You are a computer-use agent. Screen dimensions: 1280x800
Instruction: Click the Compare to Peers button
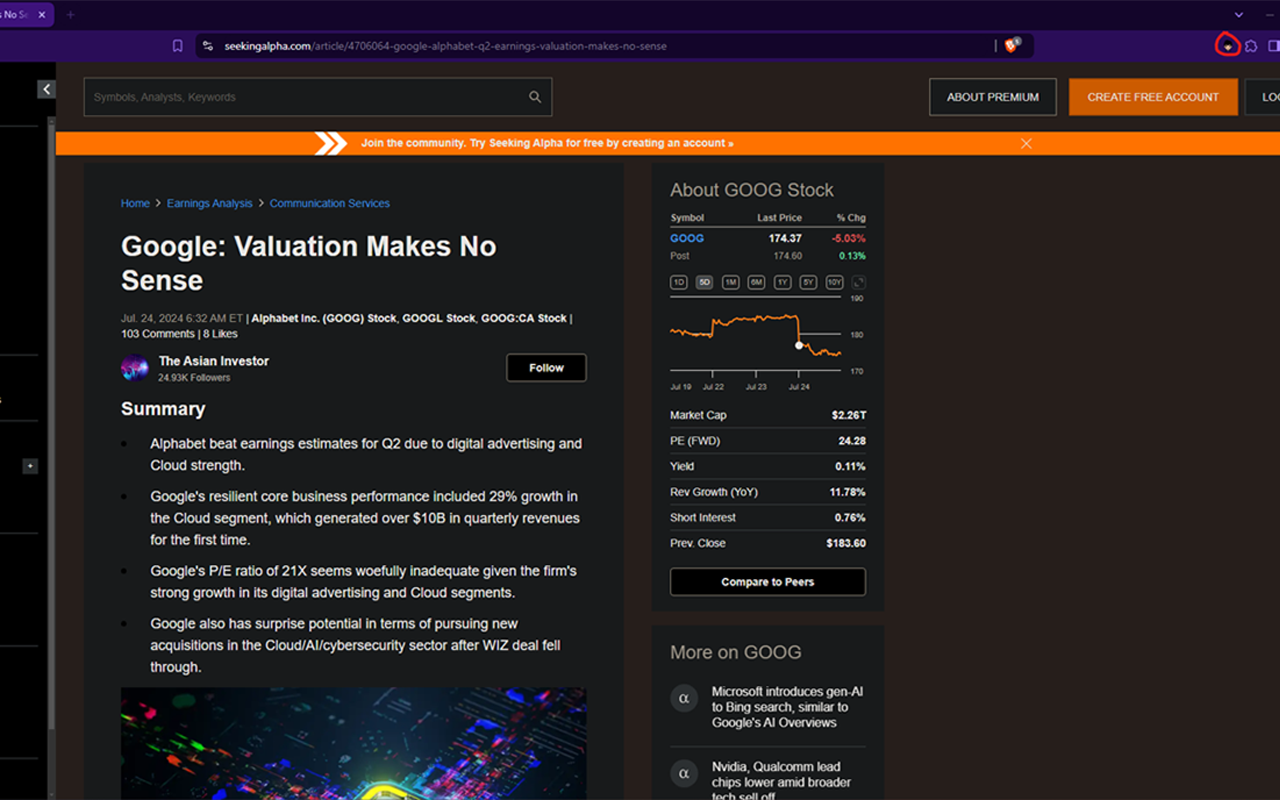pyautogui.click(x=768, y=582)
